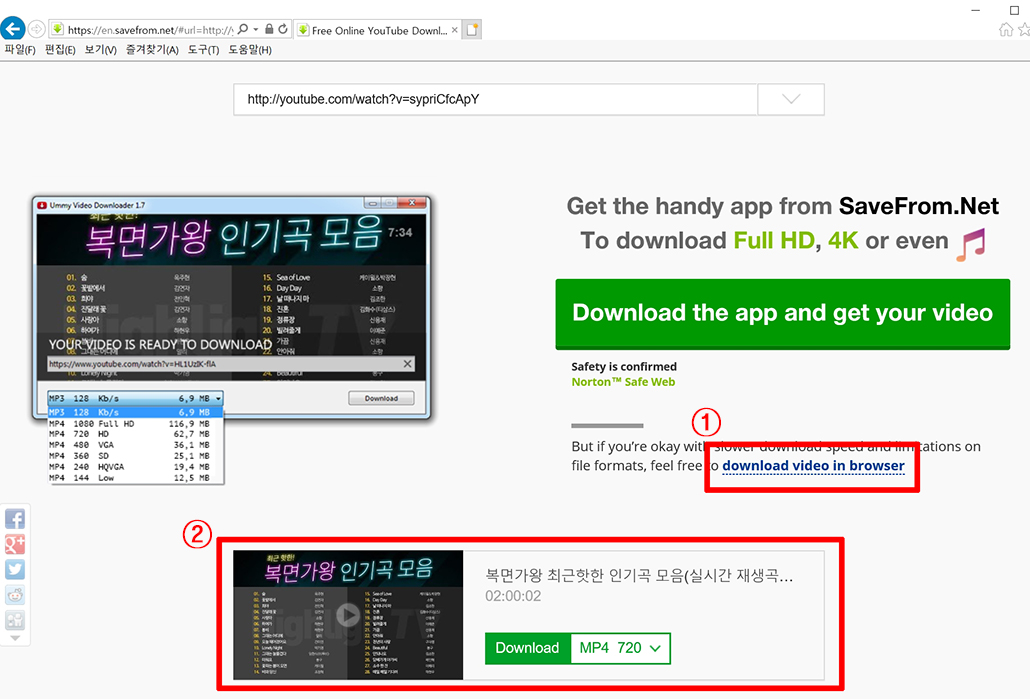Minimize the browser window
The image size is (1030, 699).
[x=975, y=11]
